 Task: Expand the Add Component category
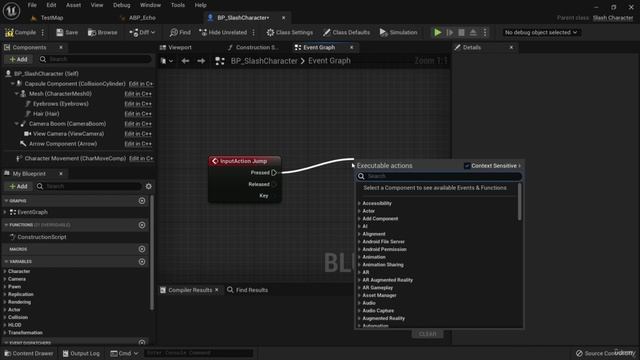pos(359,219)
